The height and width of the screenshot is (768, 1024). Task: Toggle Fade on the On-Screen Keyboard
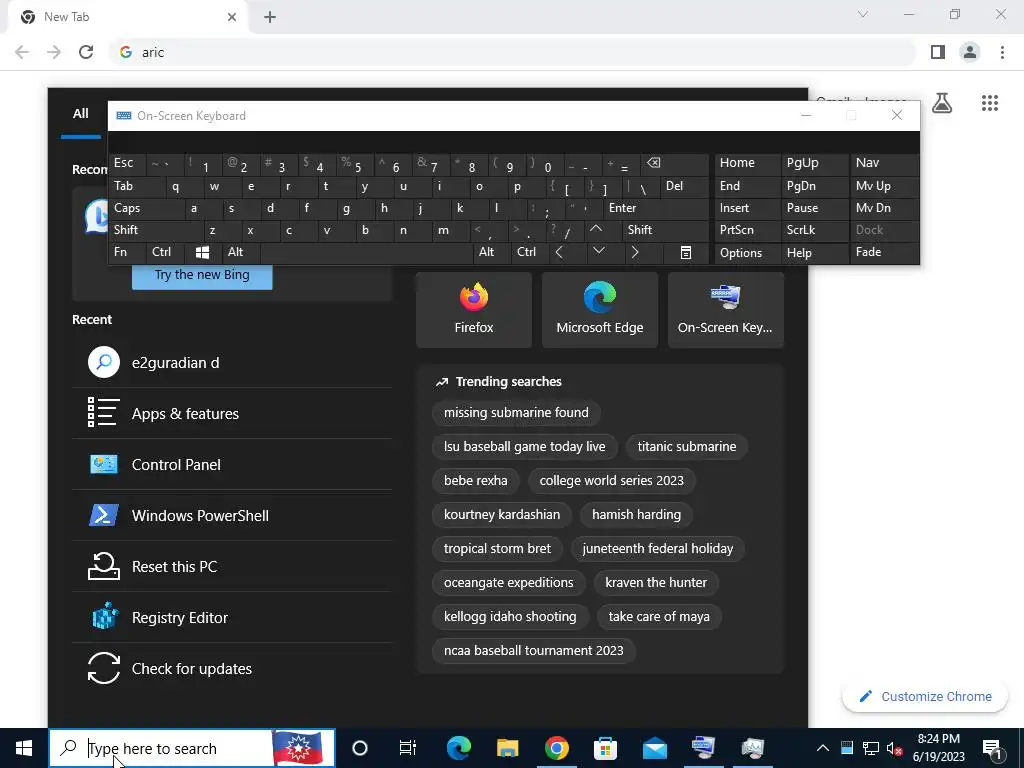pos(884,253)
